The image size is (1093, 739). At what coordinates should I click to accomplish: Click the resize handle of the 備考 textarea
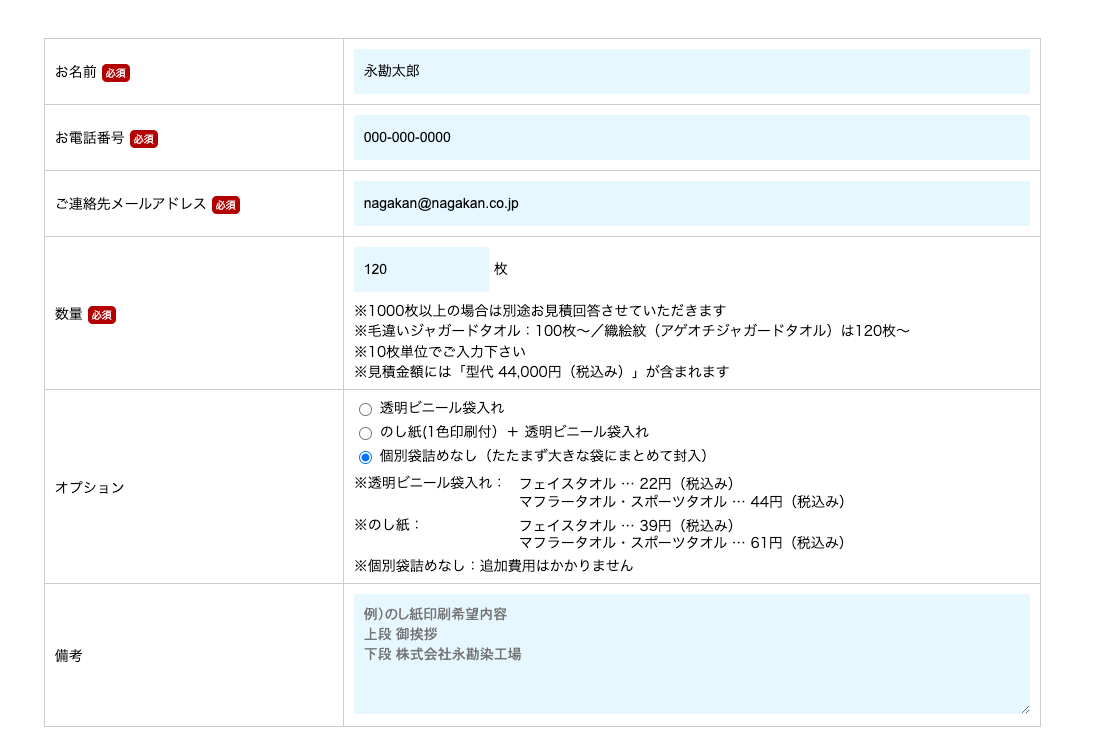pos(1023,708)
